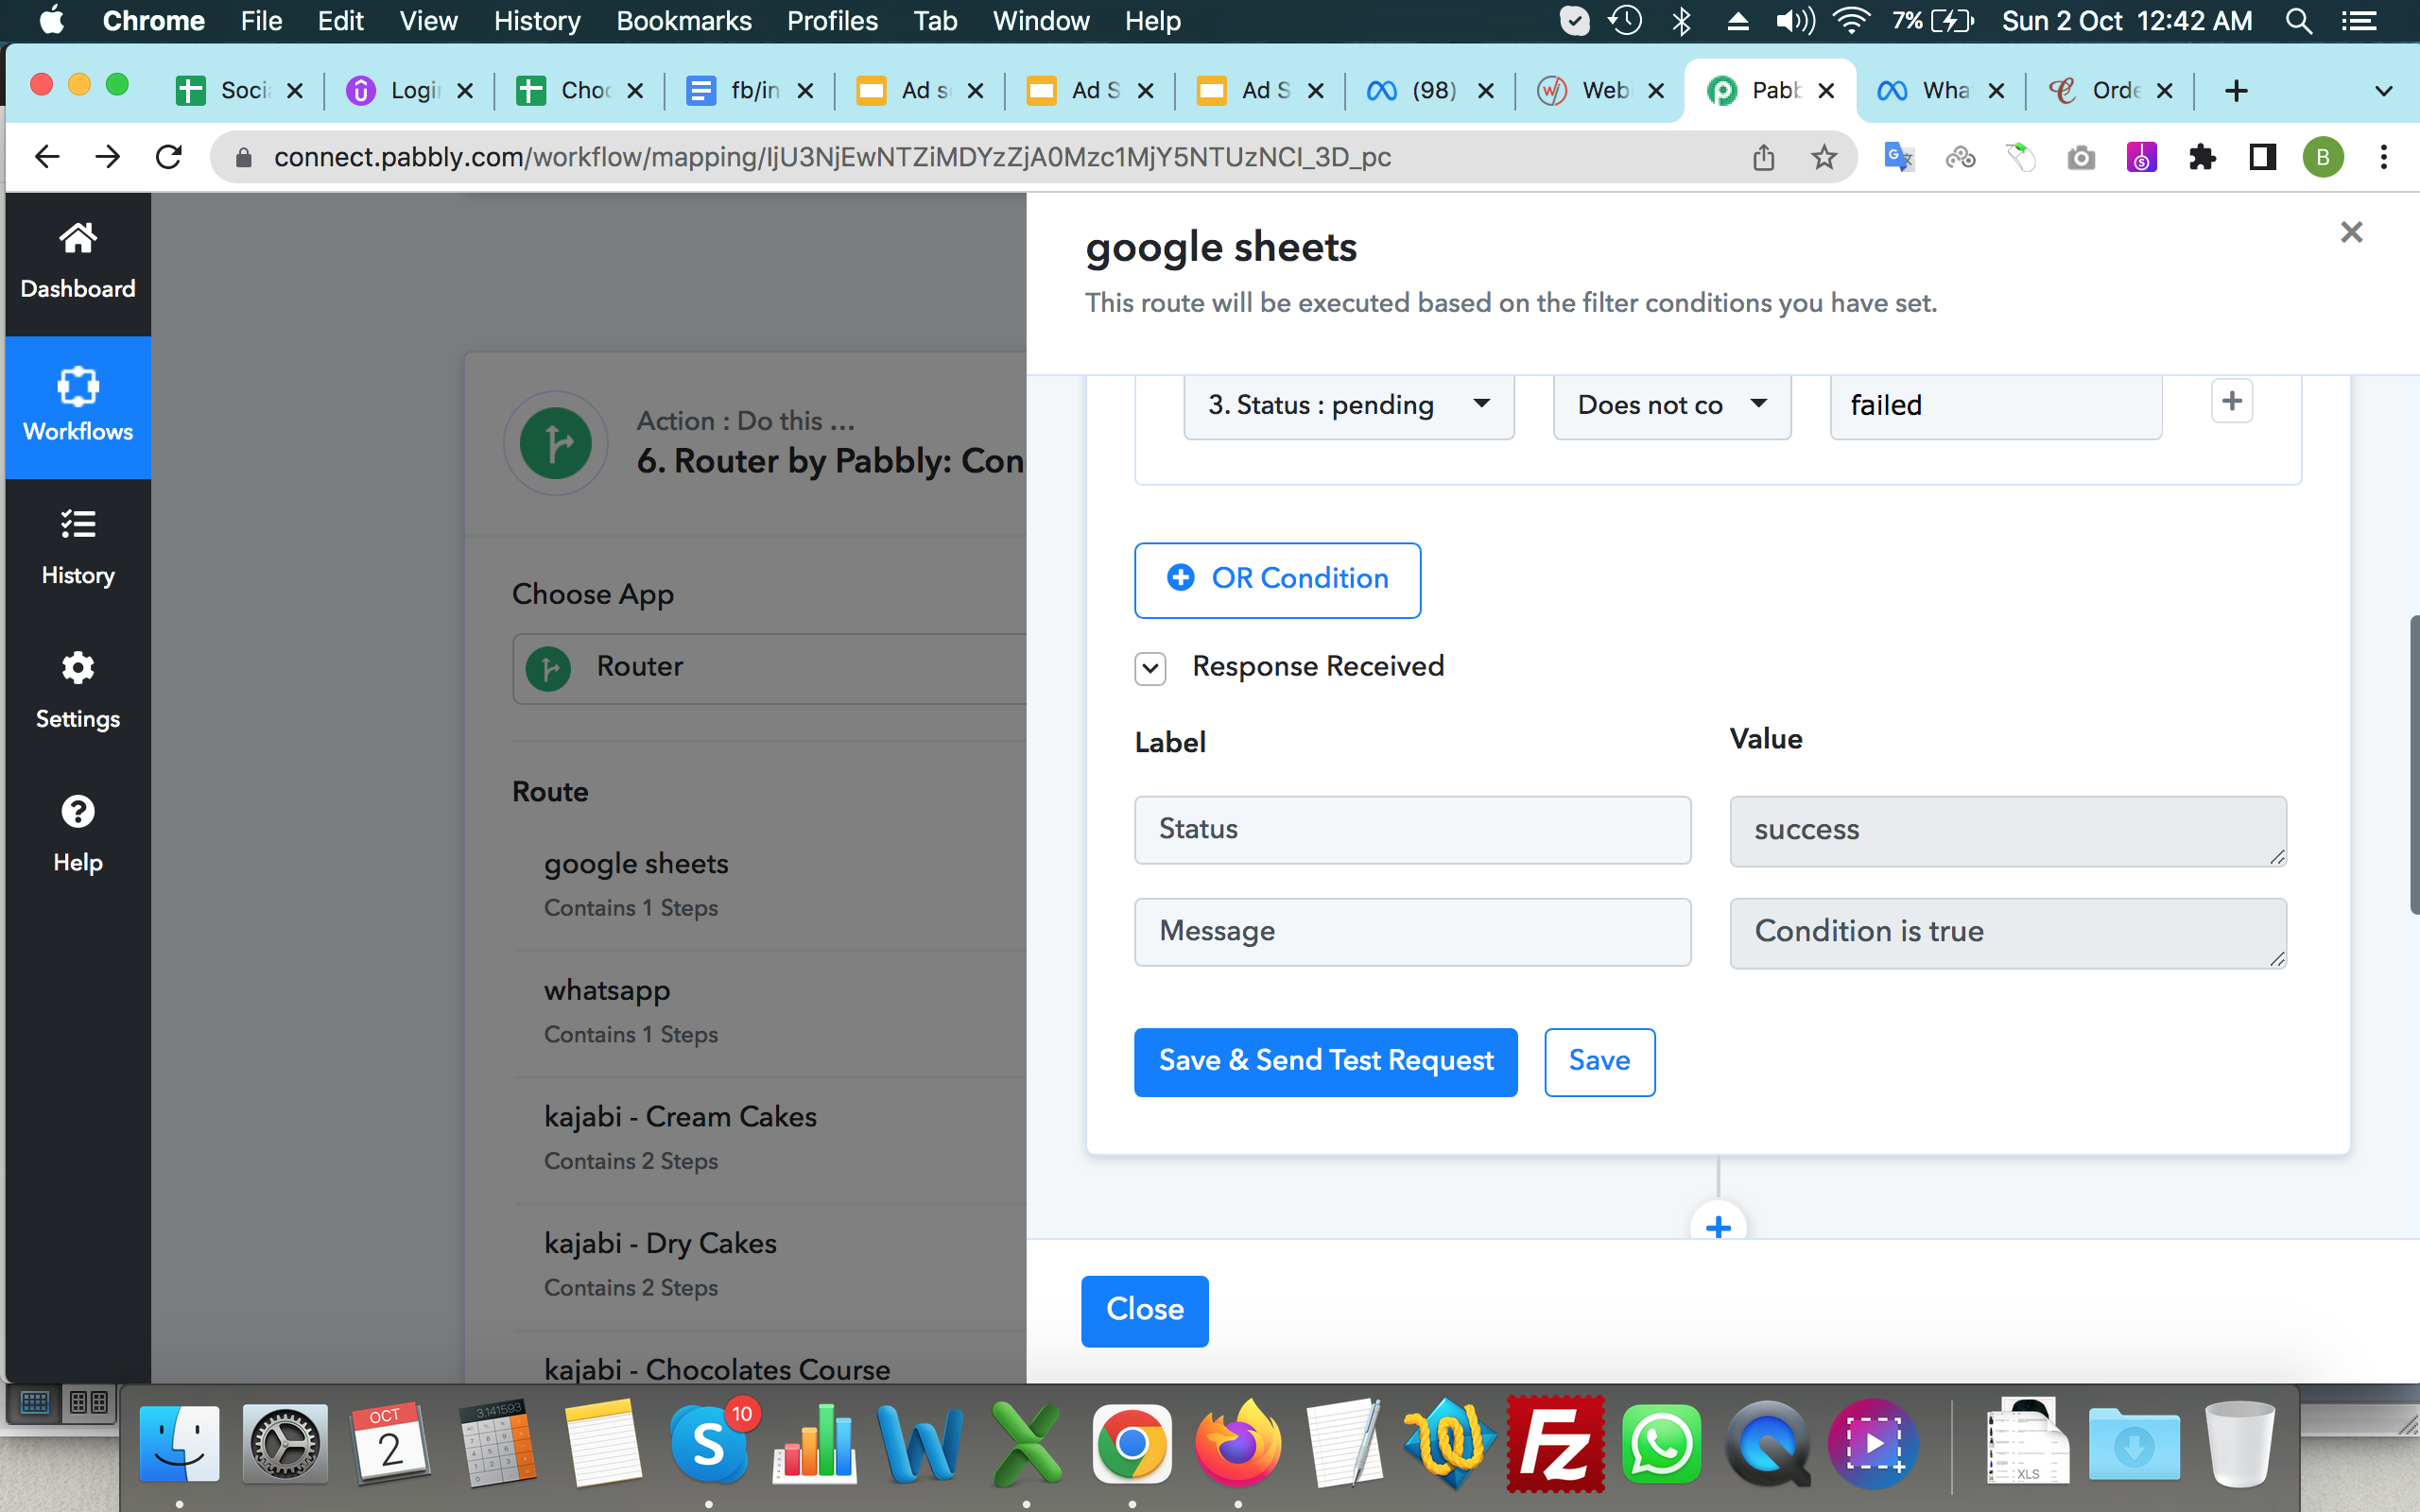Screen dimensions: 2420x1512
Task: Click the Message label field
Action: pos(1412,932)
